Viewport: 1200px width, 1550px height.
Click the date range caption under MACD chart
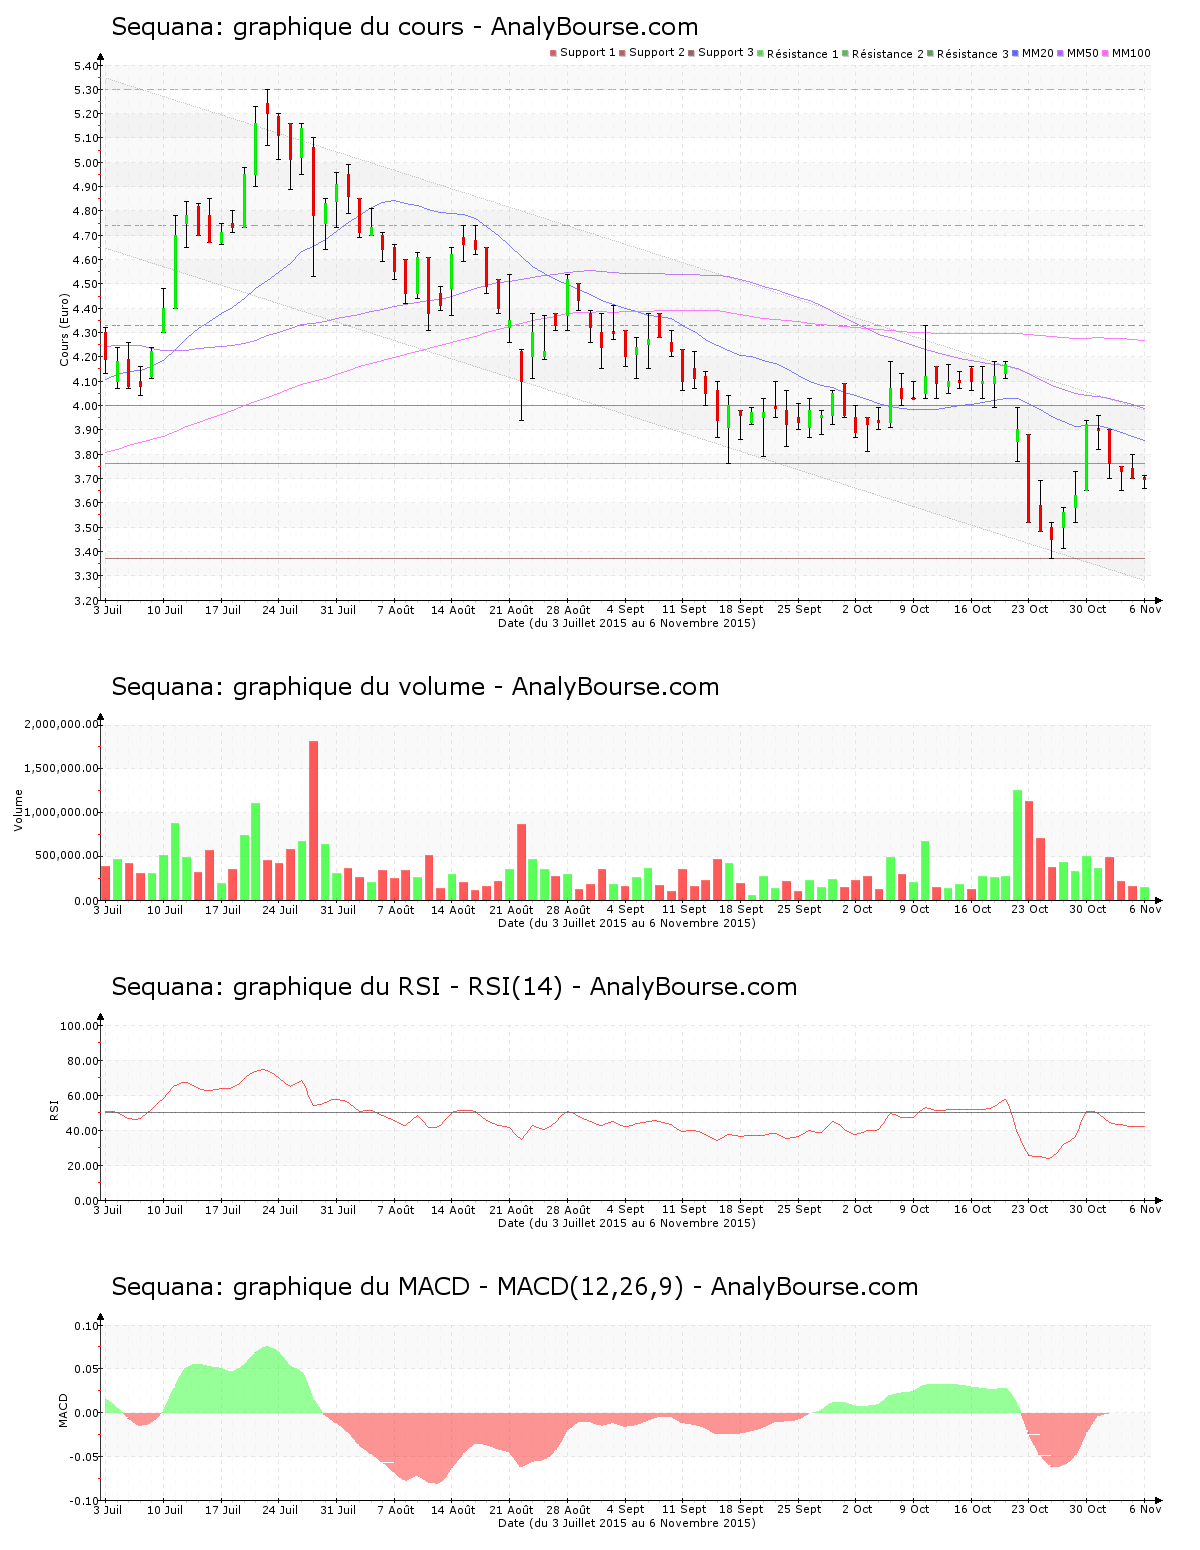tap(627, 1523)
